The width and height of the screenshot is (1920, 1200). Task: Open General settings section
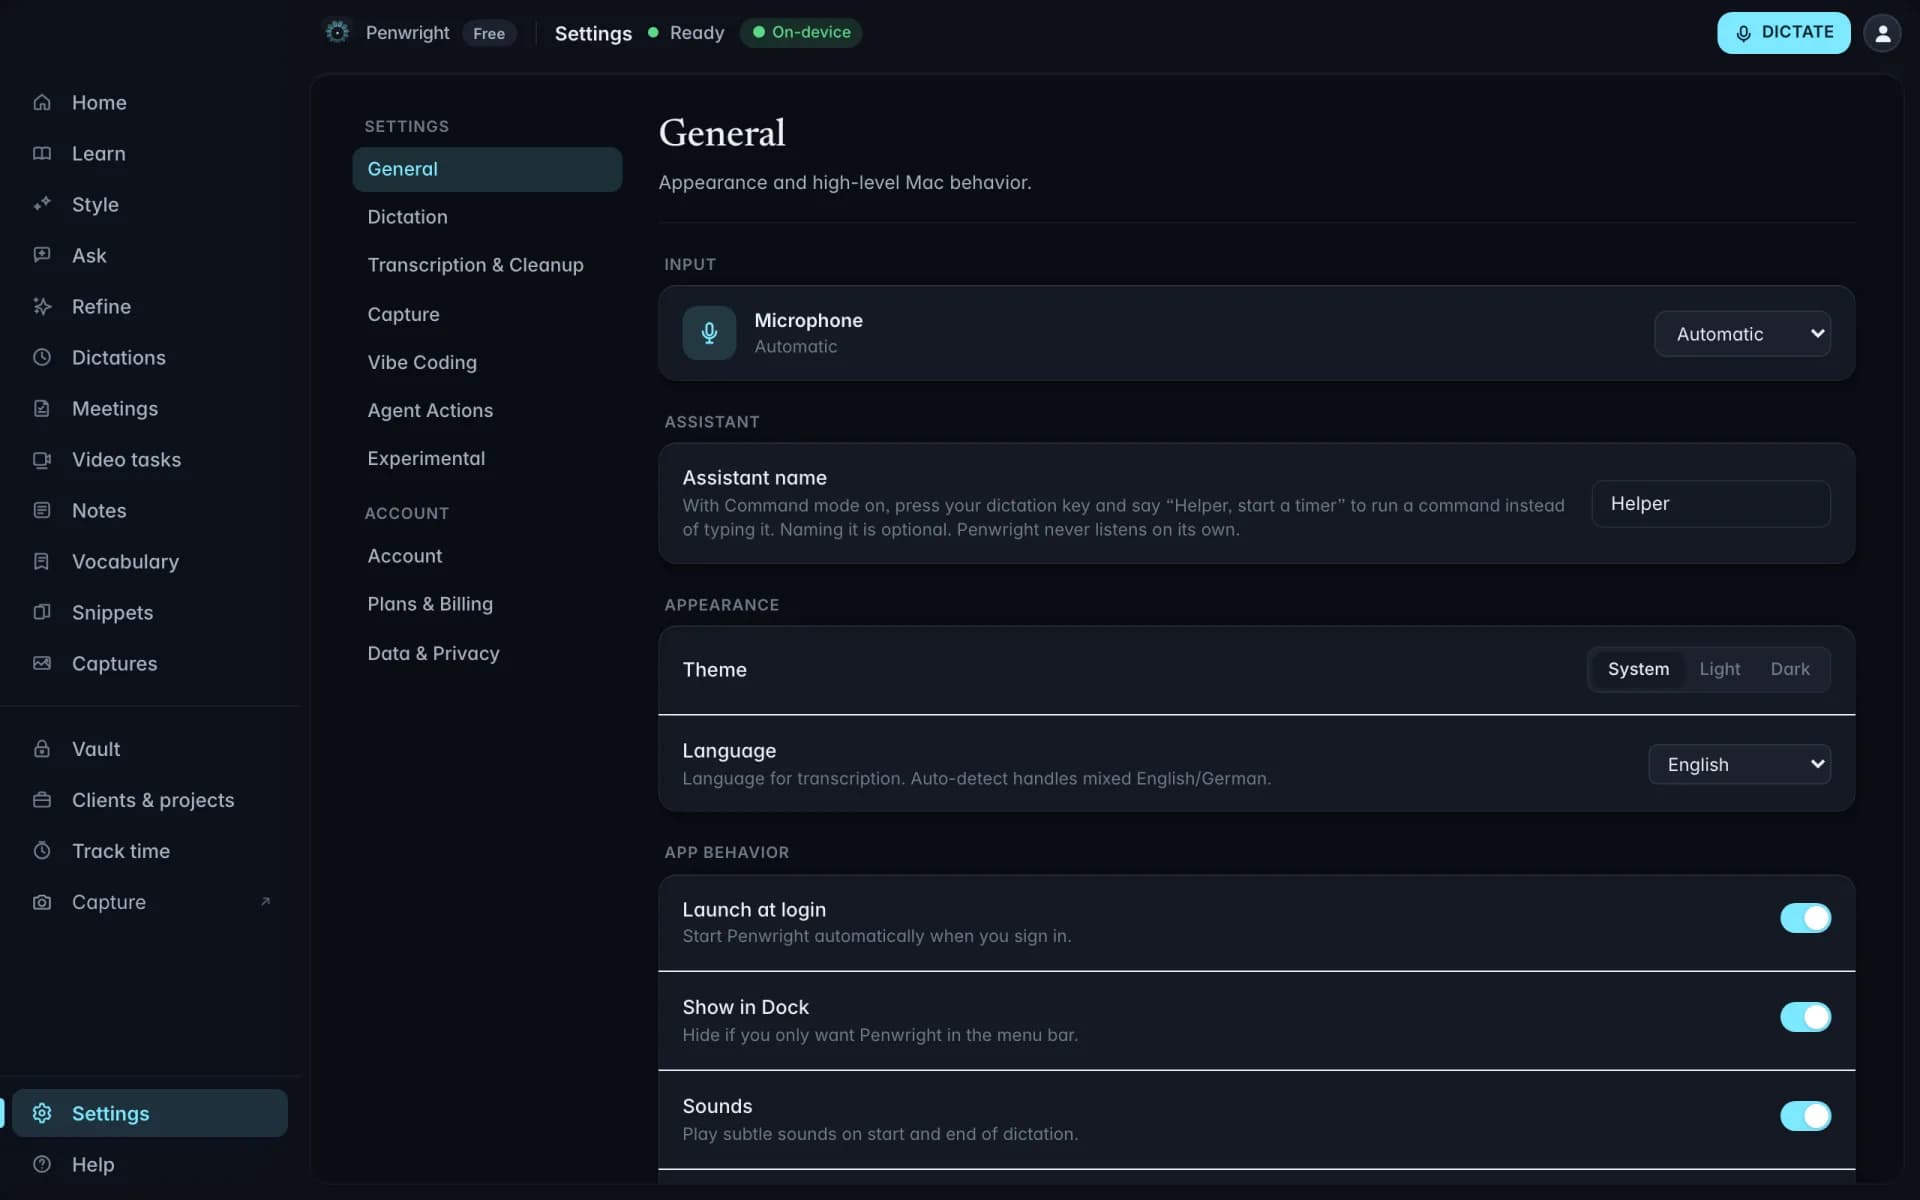(x=487, y=169)
